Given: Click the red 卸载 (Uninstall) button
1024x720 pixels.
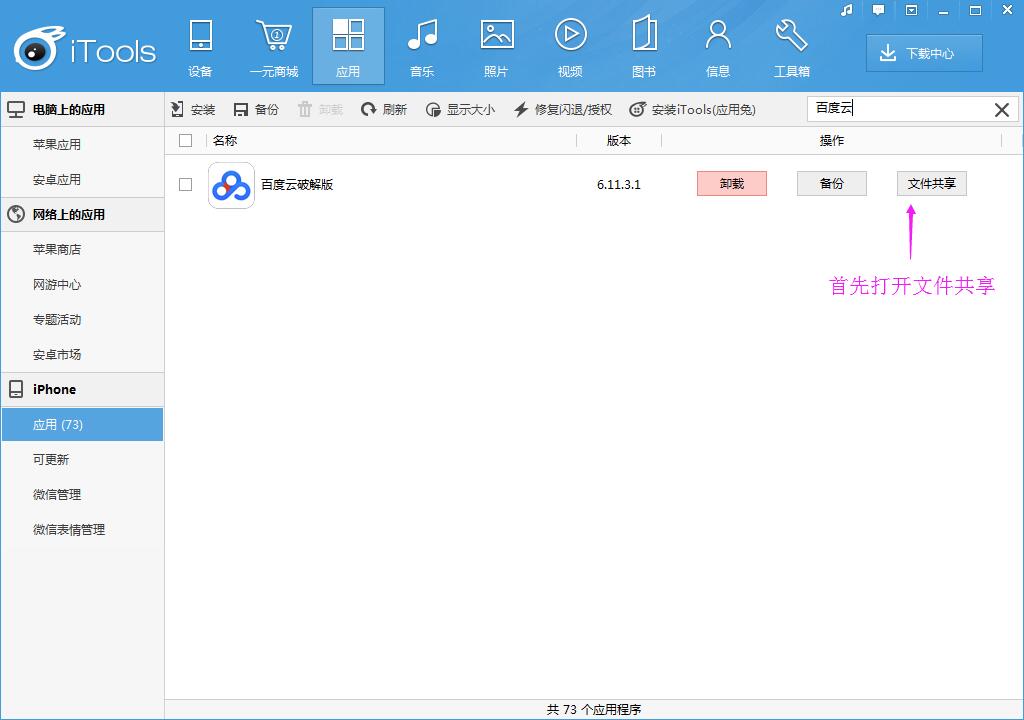Looking at the screenshot, I should coord(732,184).
